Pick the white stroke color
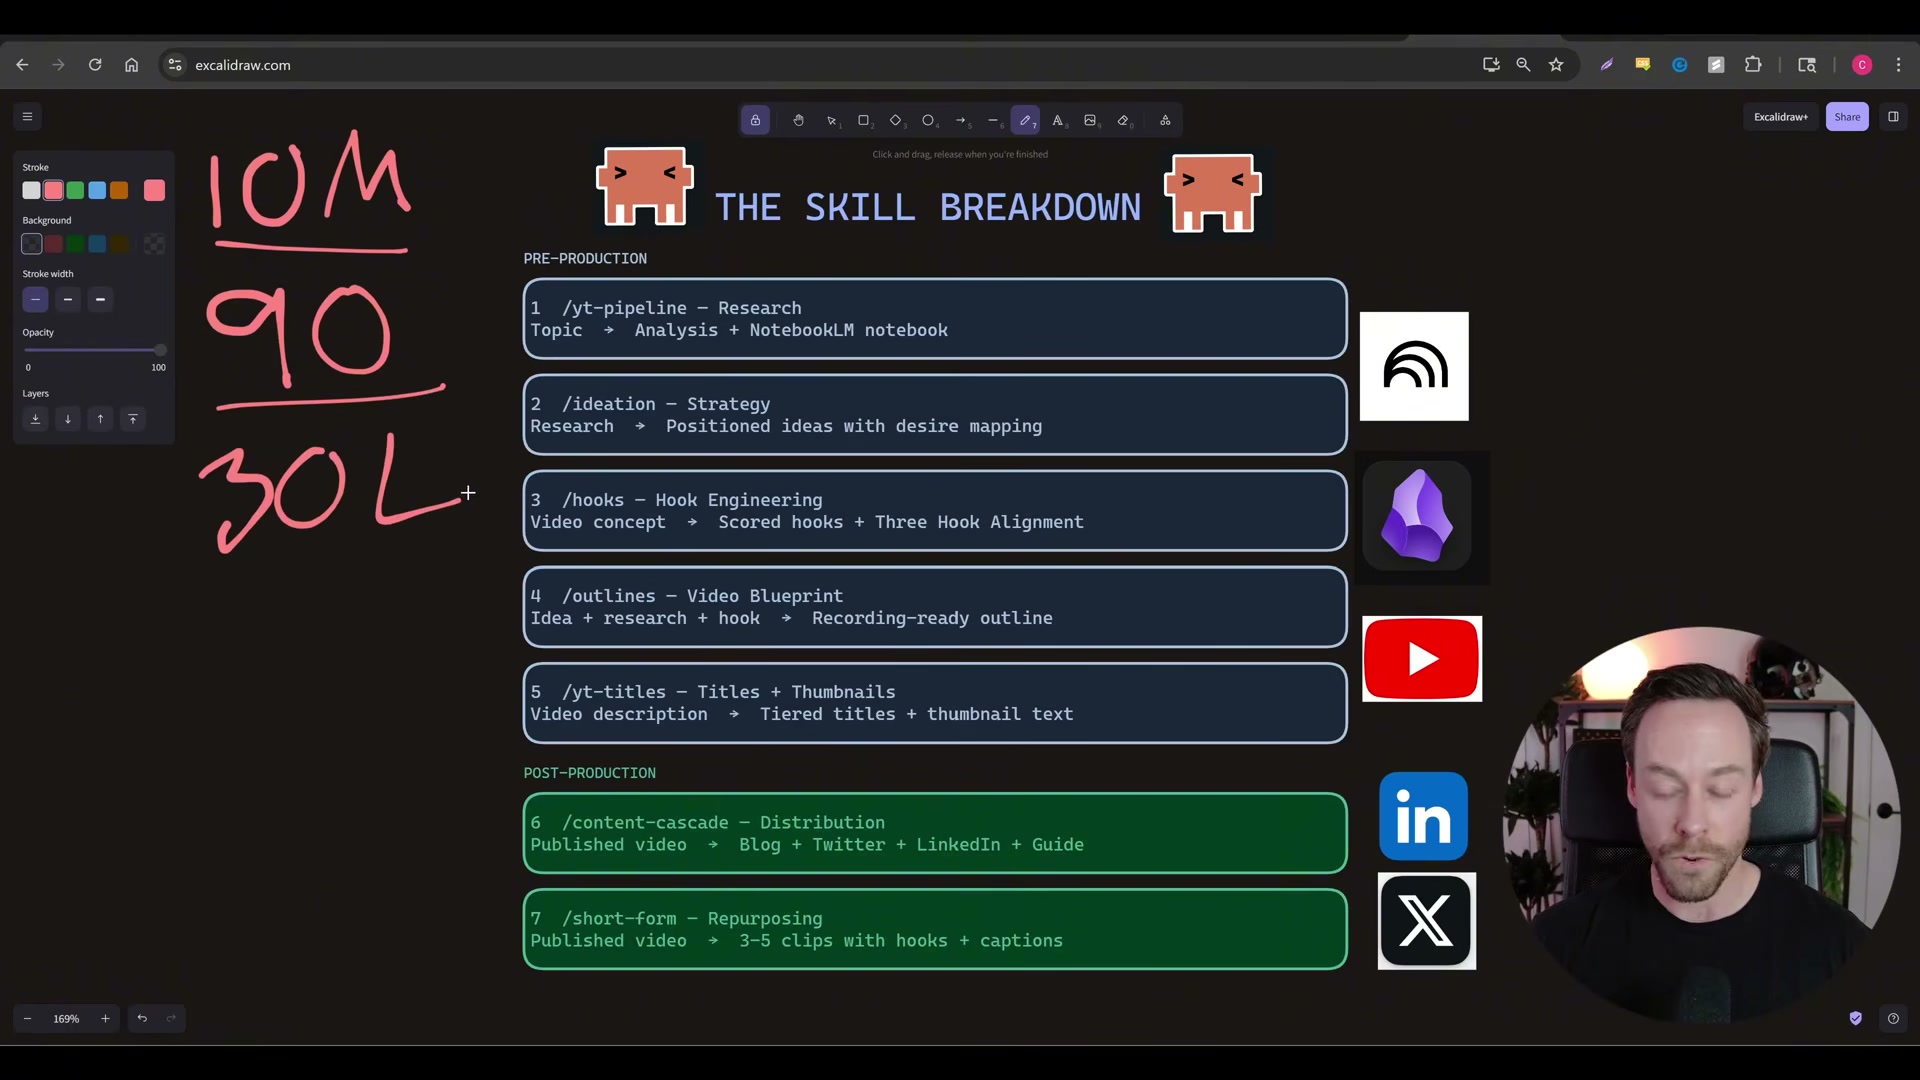This screenshot has height=1080, width=1920. click(x=32, y=190)
